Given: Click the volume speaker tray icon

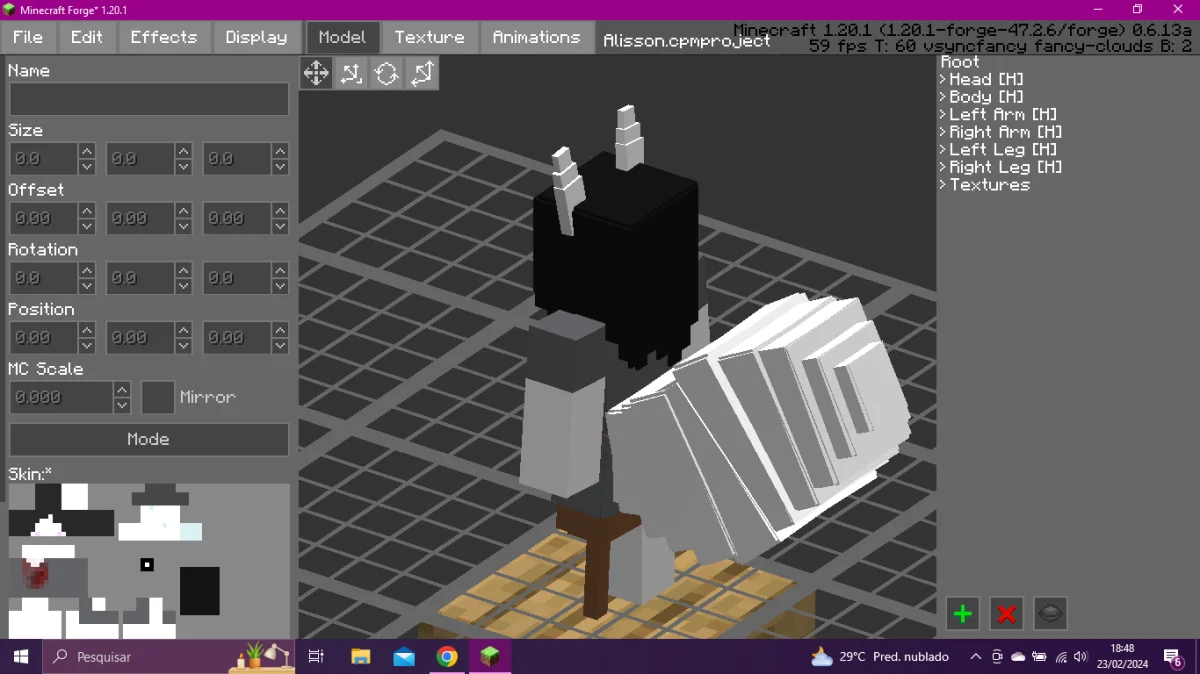Looking at the screenshot, I should tap(1081, 657).
